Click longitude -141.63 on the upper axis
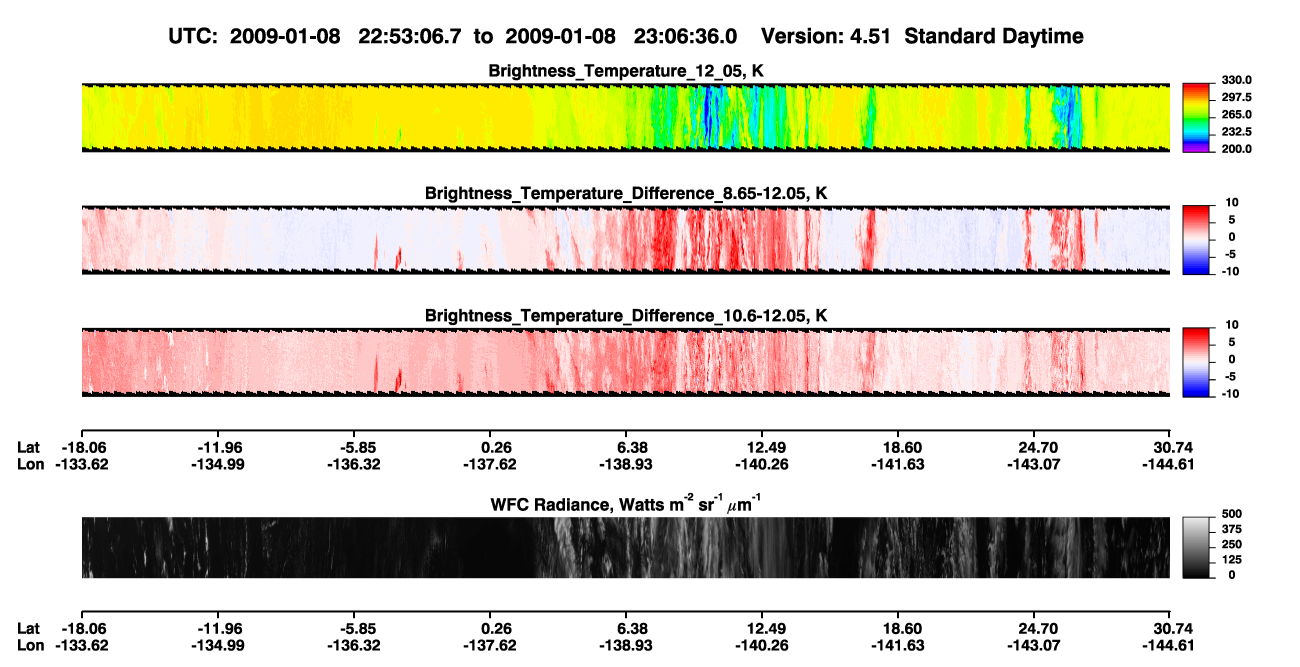The width and height of the screenshot is (1300, 667). tap(898, 464)
